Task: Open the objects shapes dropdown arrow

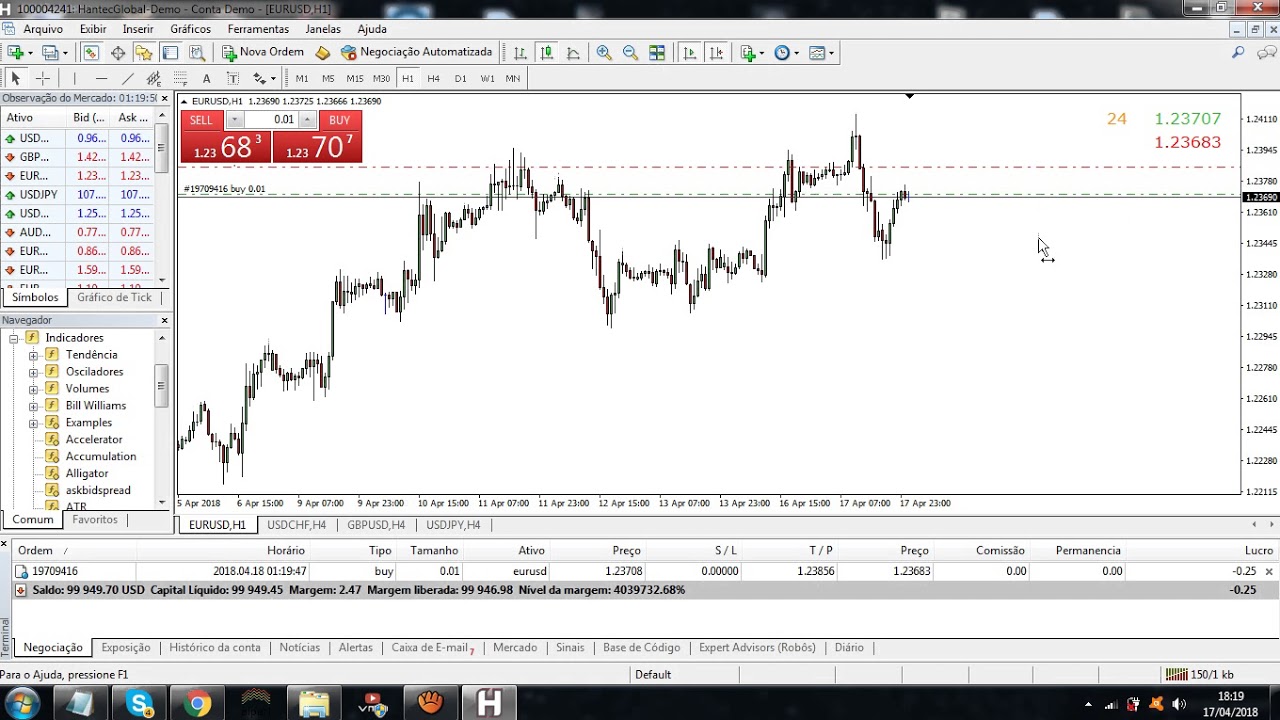Action: [272, 78]
